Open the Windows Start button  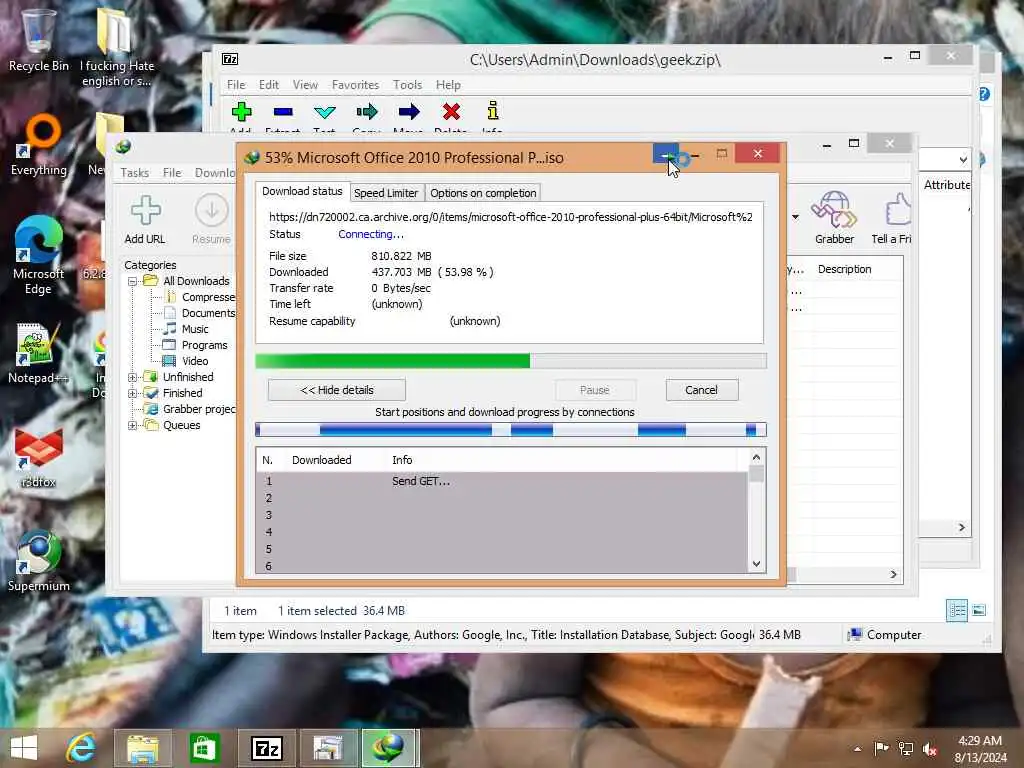pyautogui.click(x=24, y=748)
